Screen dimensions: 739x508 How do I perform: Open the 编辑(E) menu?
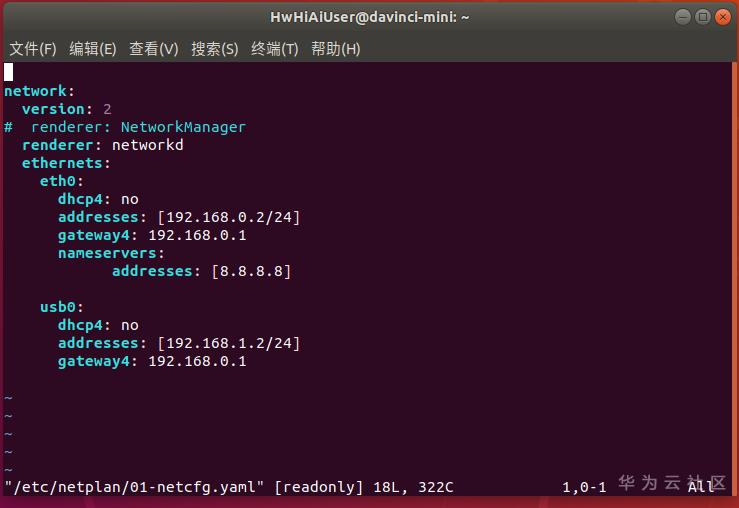pos(93,48)
